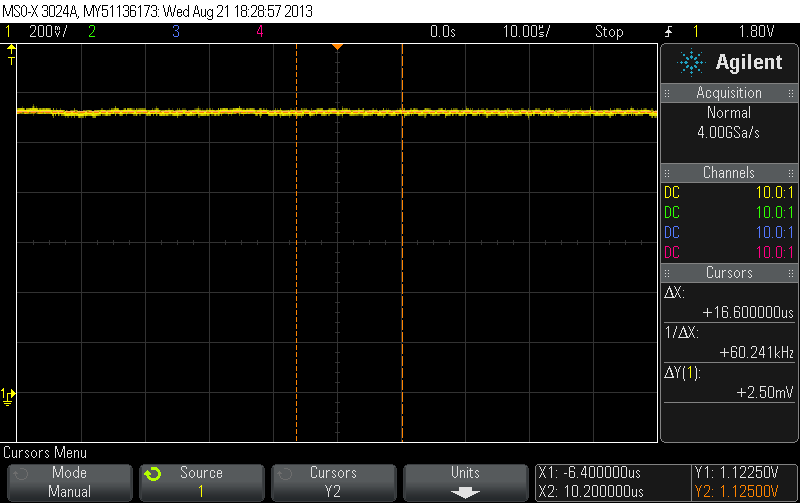Viewport: 800px width, 503px height.
Task: Click the Agilent logo
Action: (x=730, y=62)
